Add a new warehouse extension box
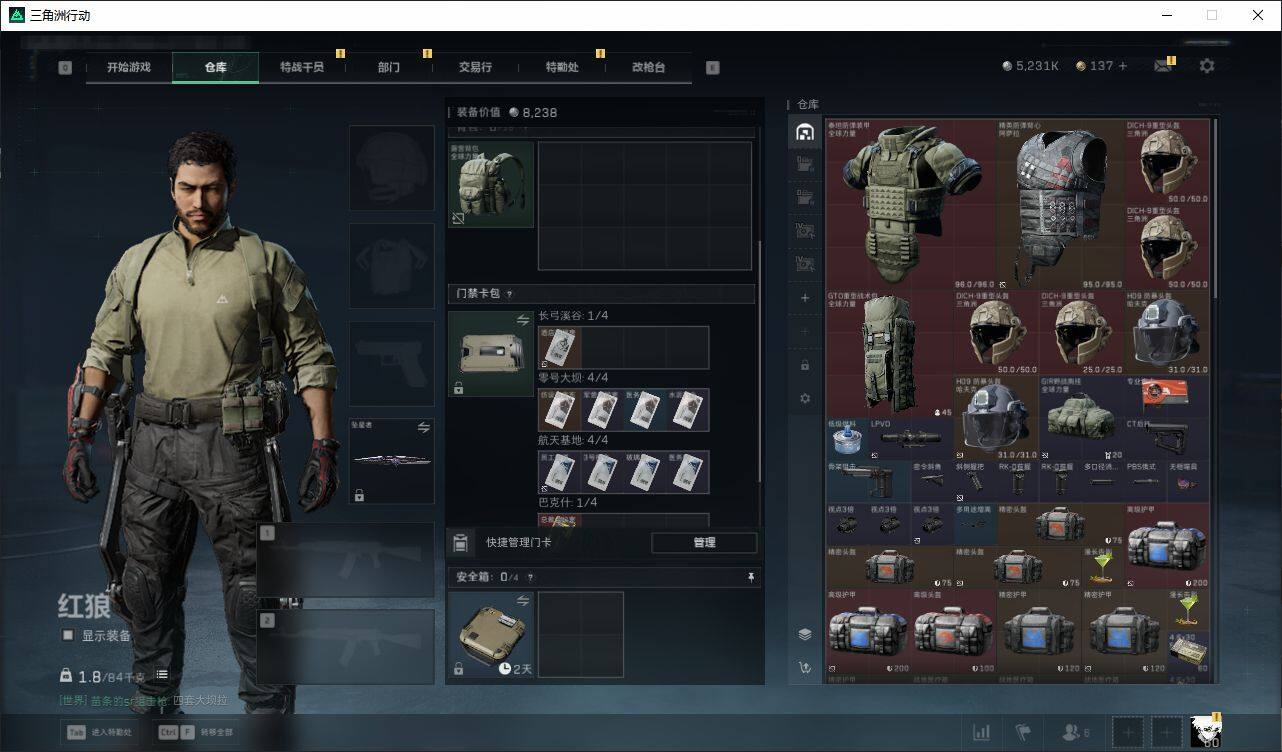 [x=805, y=298]
